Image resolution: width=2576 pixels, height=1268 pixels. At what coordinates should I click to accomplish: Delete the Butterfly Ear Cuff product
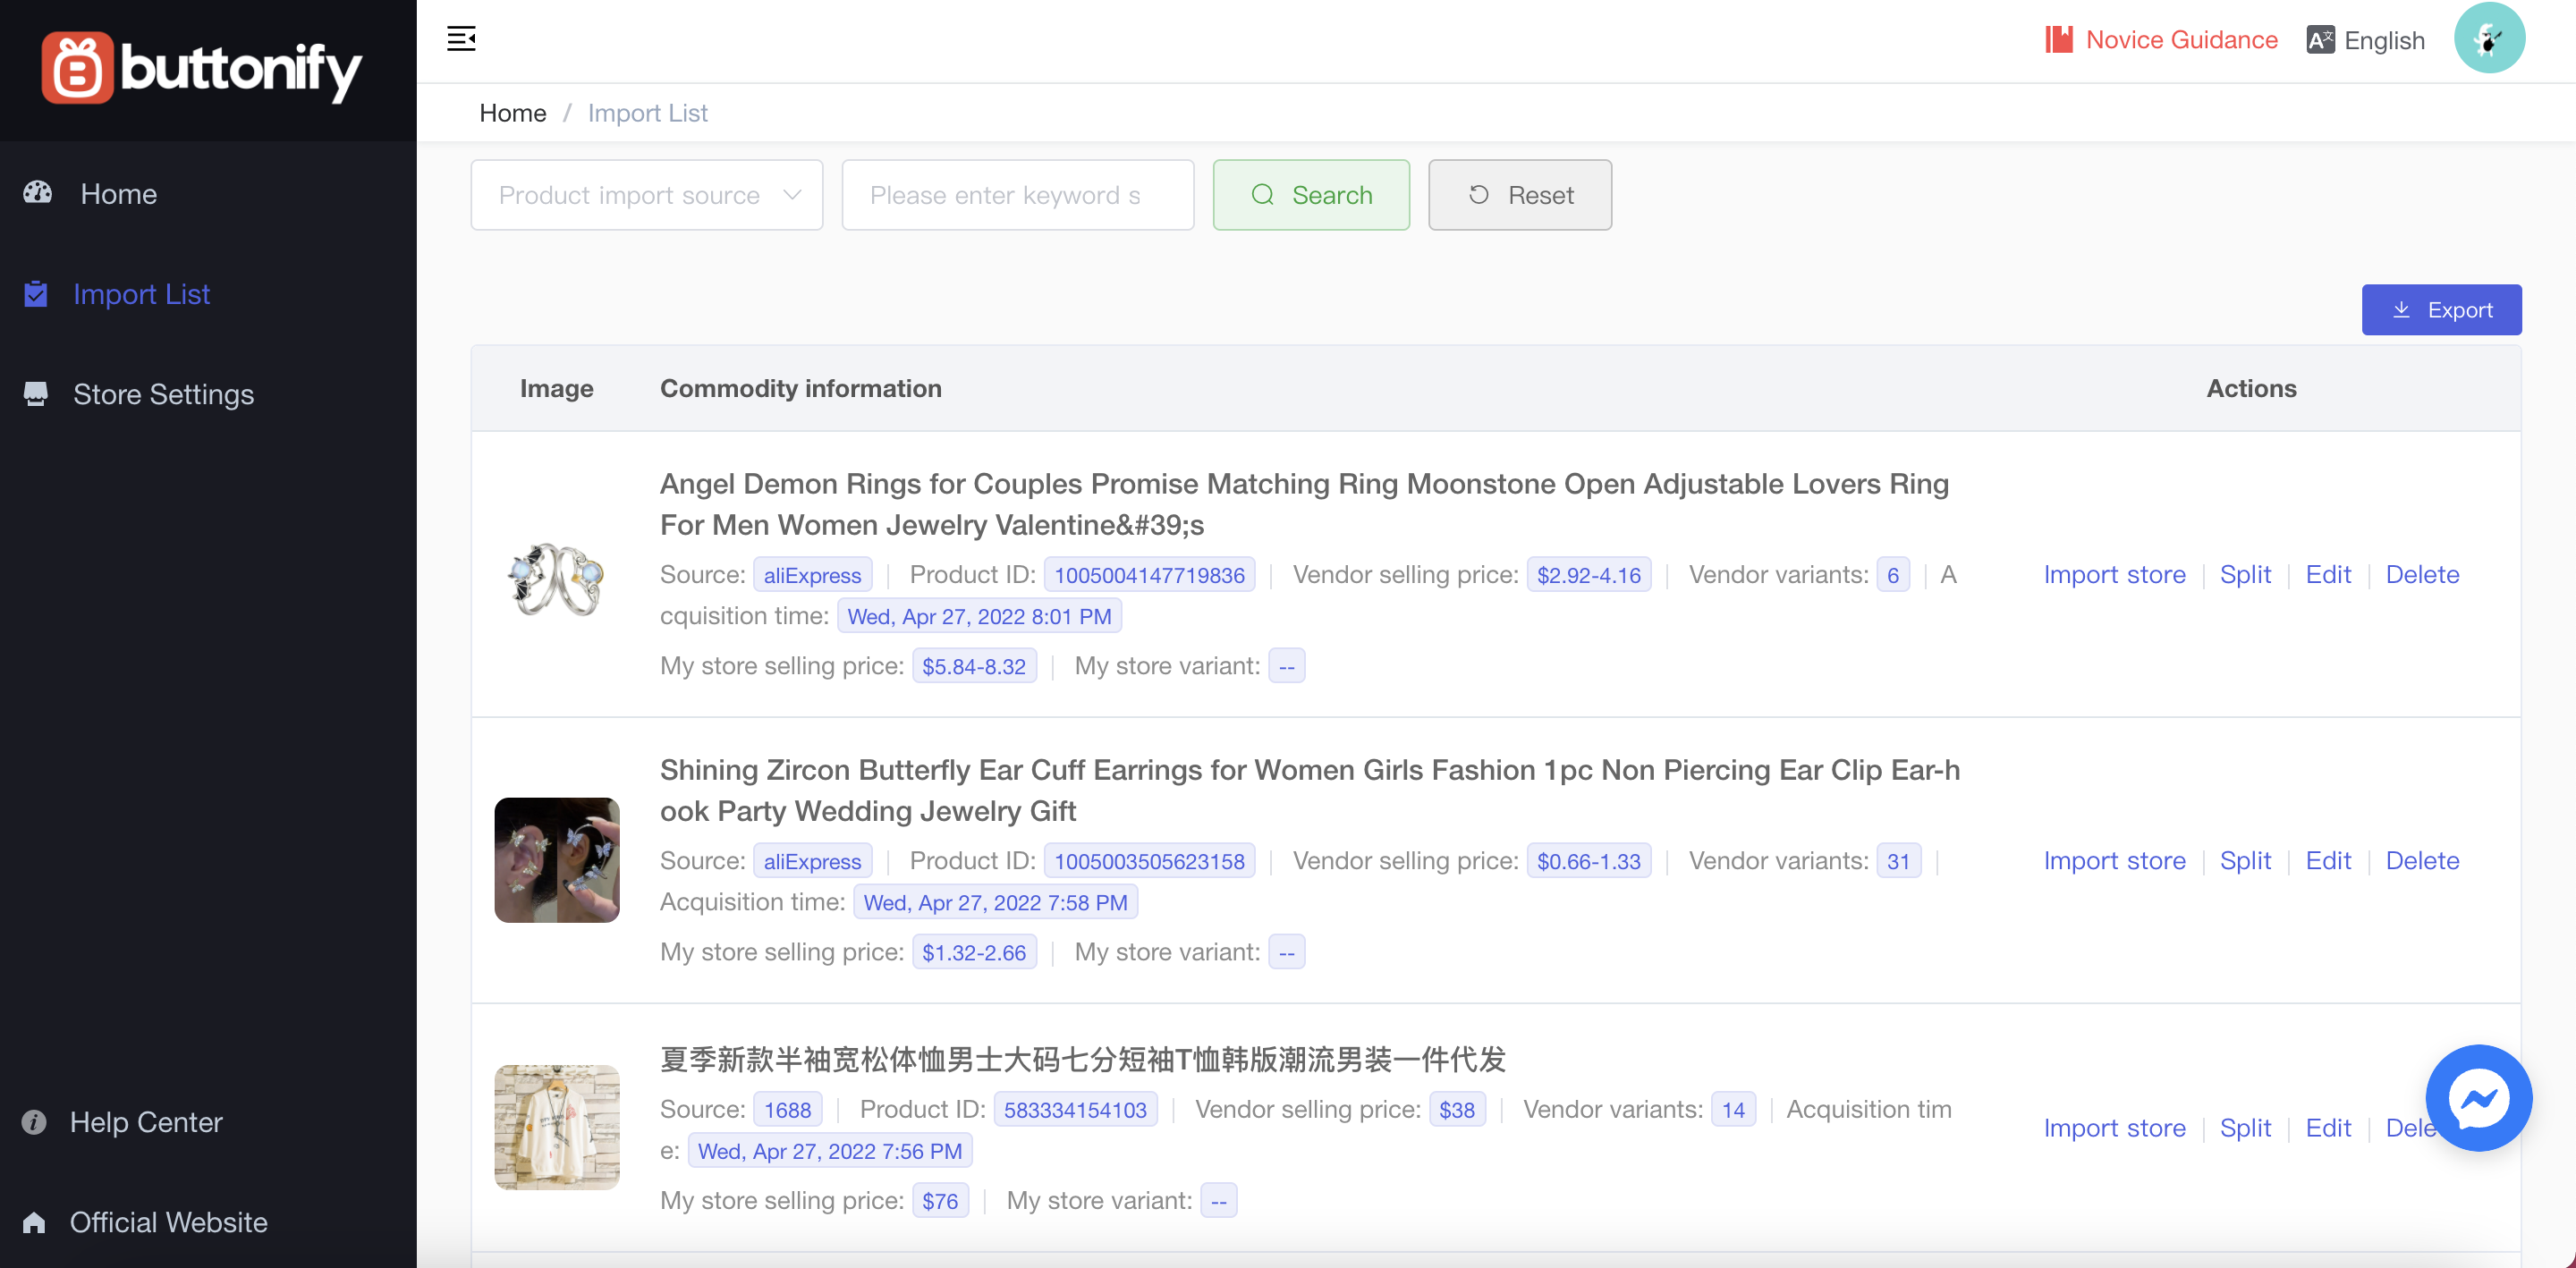(x=2421, y=860)
